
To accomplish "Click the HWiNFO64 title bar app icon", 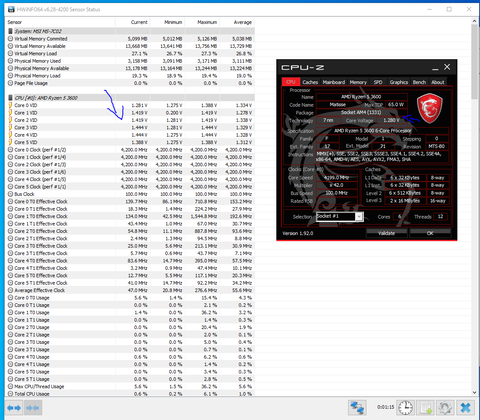I will click(11, 9).
